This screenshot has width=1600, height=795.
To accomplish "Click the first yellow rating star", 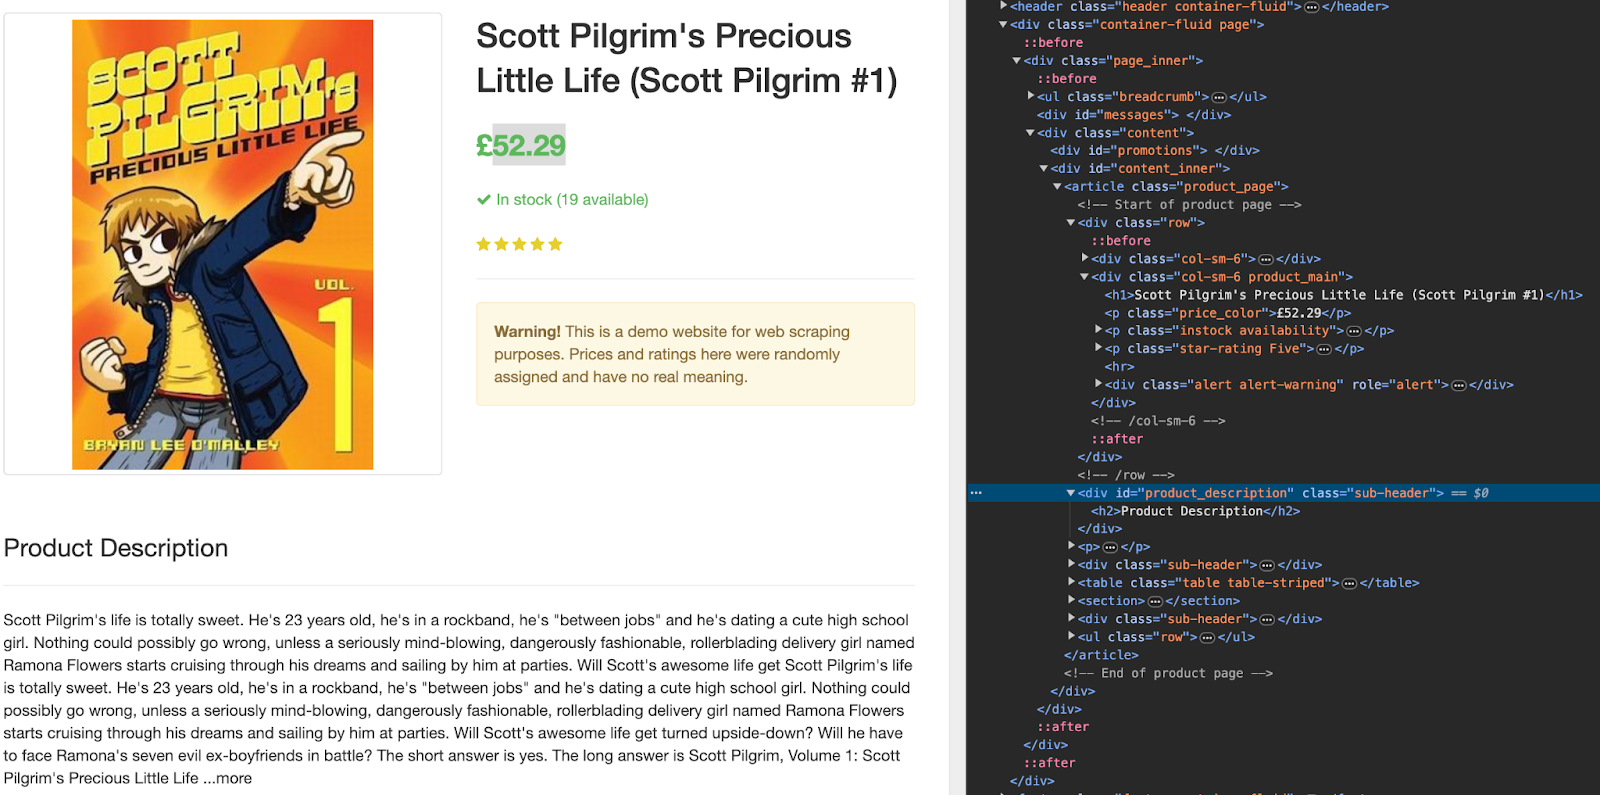I will (x=484, y=244).
